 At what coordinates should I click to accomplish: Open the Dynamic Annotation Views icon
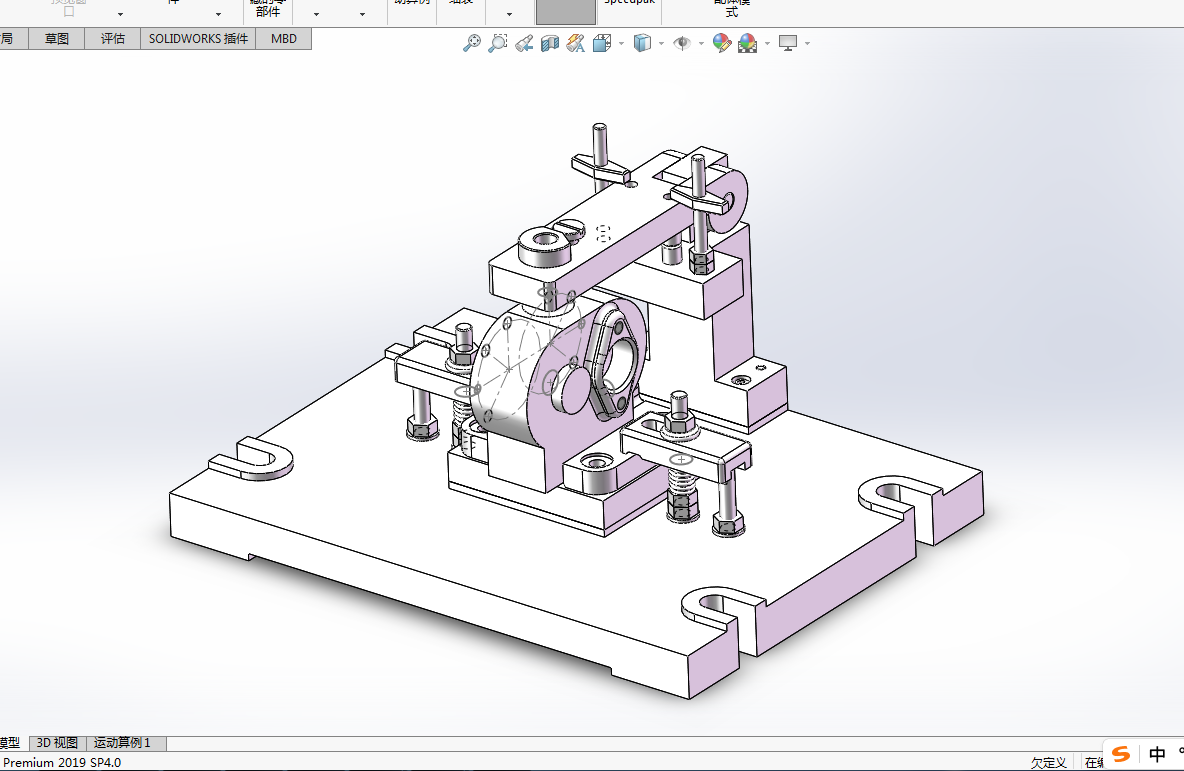click(x=575, y=44)
